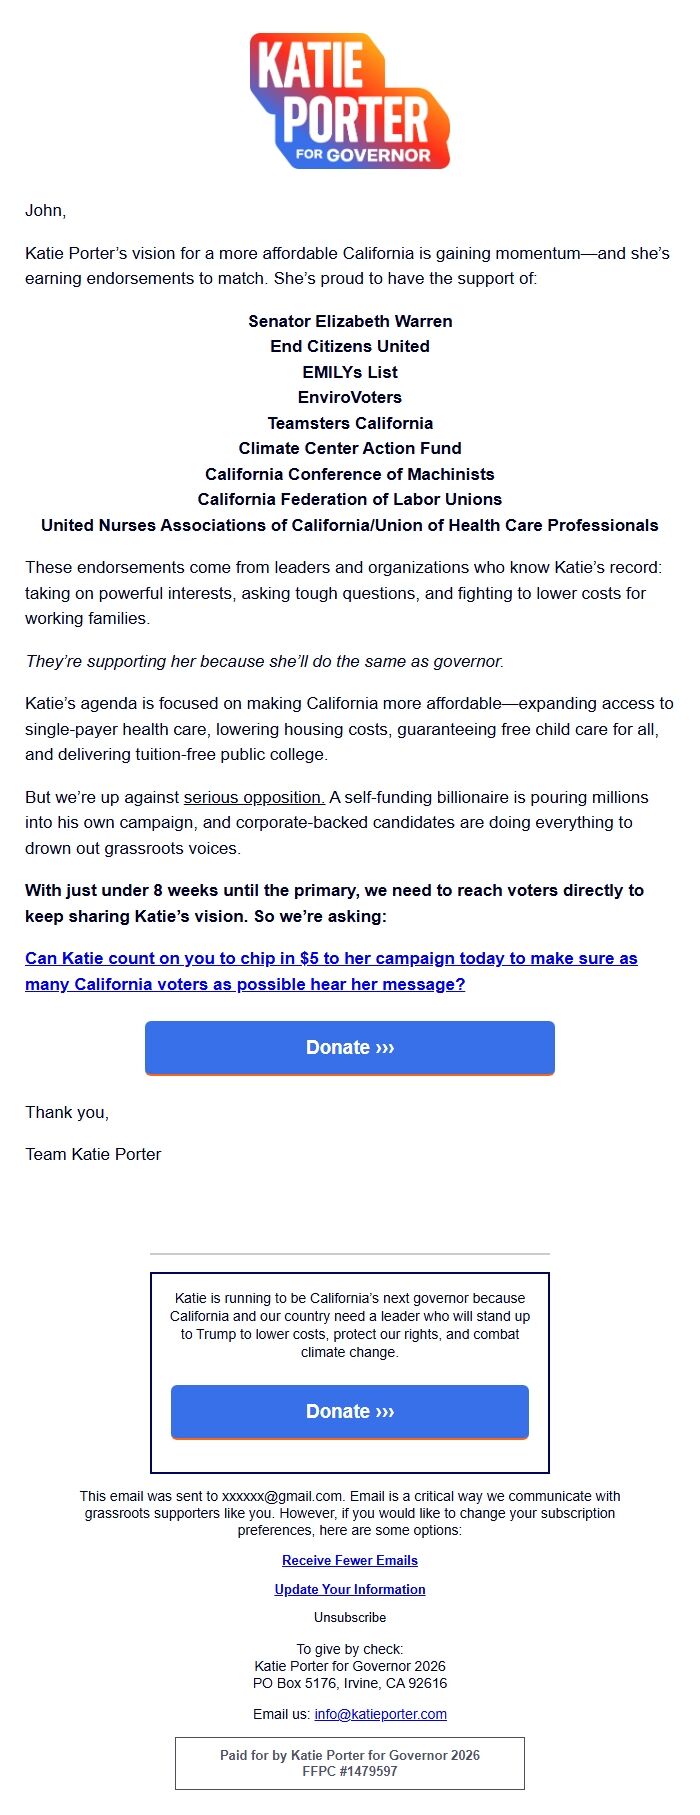Click the Katie Porter for Governor logo
The image size is (700, 1815).
350,103
